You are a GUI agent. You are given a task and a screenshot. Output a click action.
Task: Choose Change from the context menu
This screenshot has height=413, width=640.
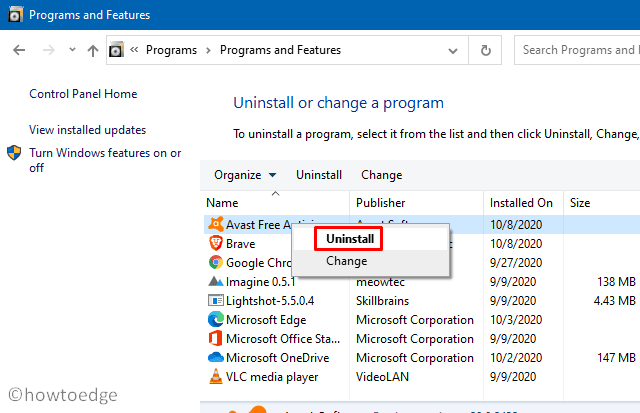pos(346,261)
